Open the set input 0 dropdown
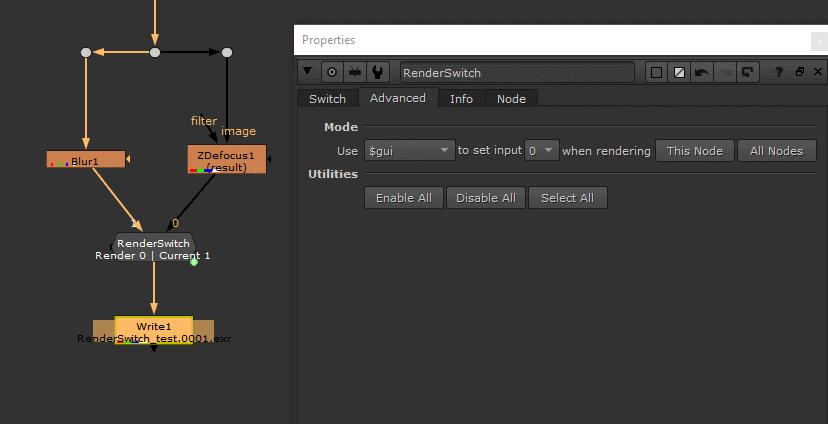828x424 pixels. tap(542, 150)
